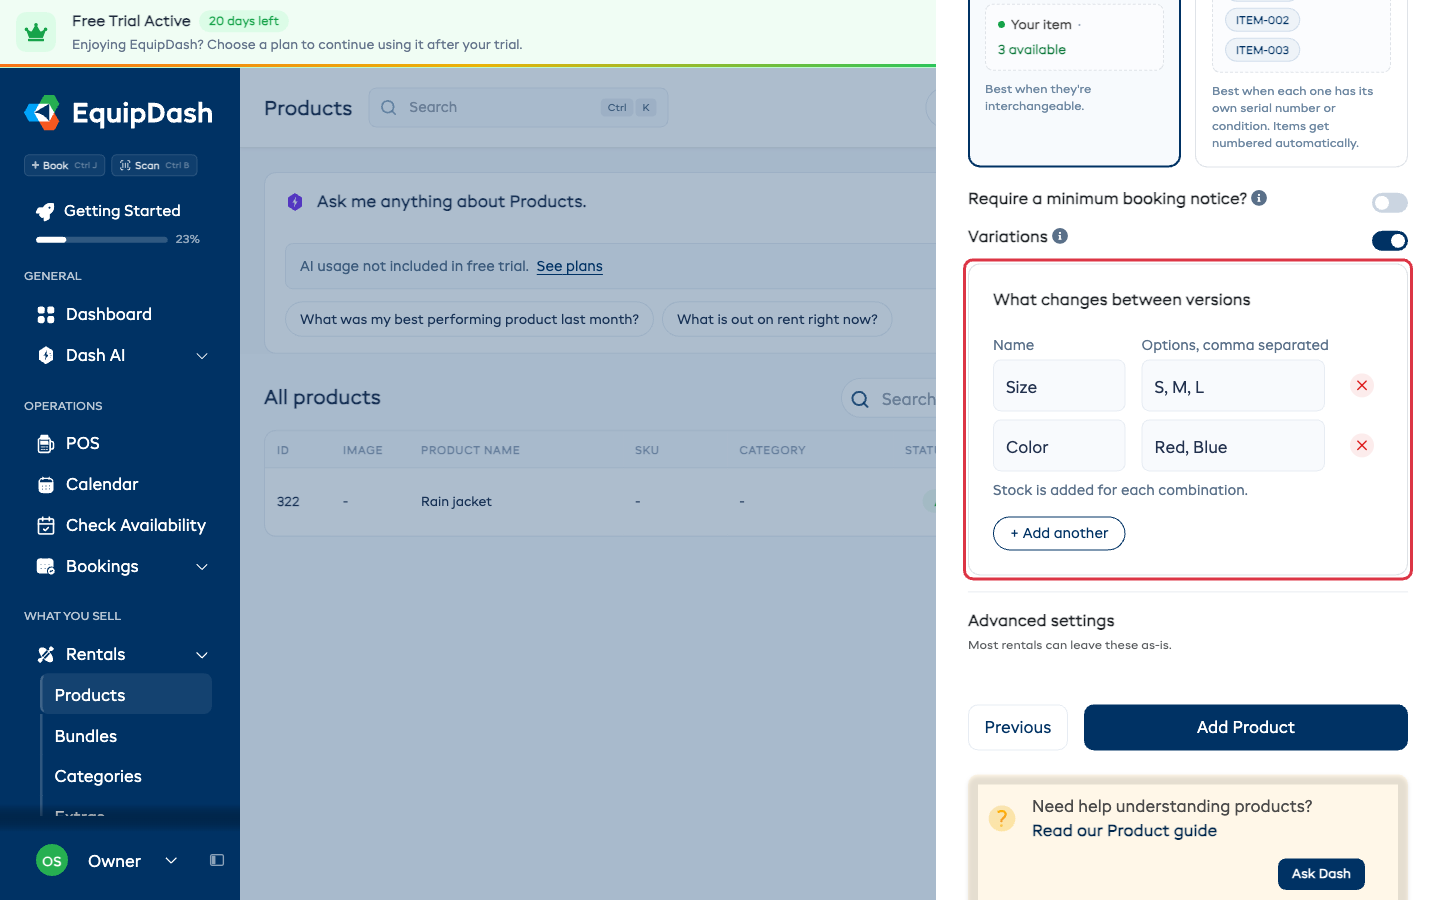The image size is (1440, 900).
Task: Enable the minimum booking notice toggle
Action: (x=1390, y=203)
